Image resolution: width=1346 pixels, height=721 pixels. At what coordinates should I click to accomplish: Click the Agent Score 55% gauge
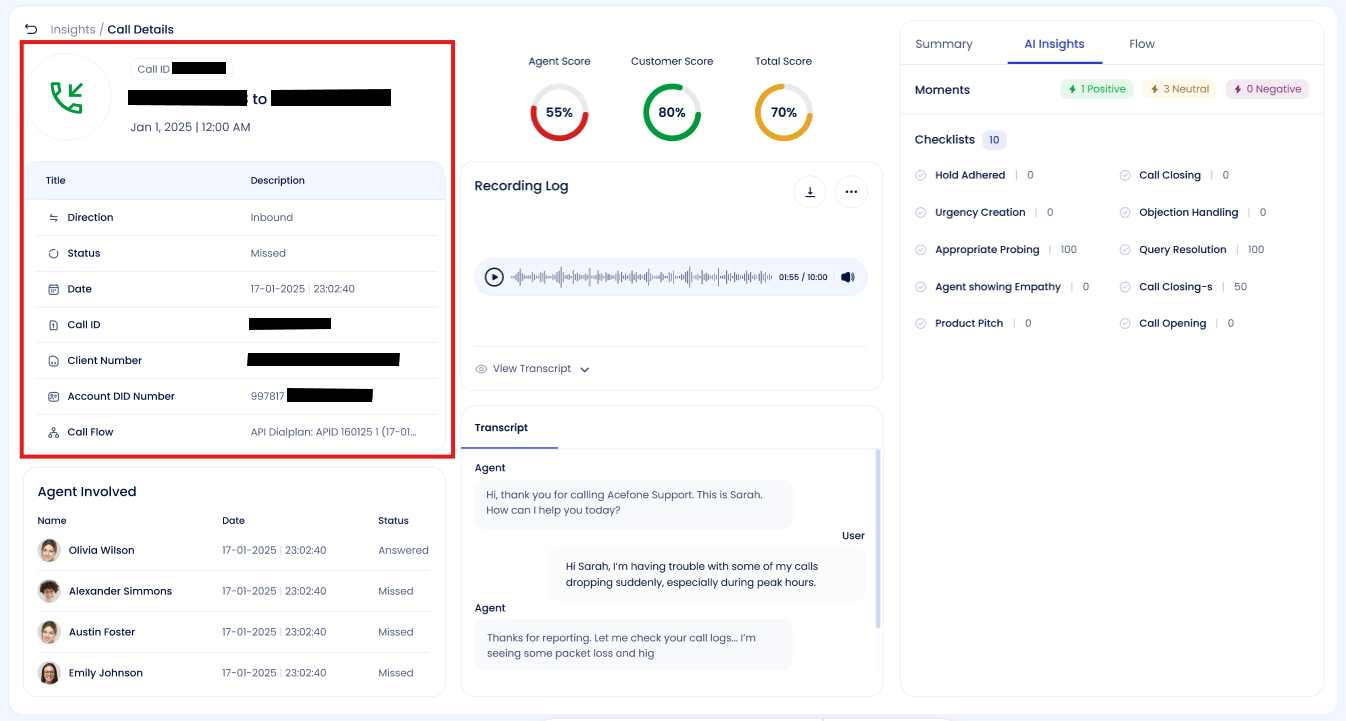tap(559, 112)
